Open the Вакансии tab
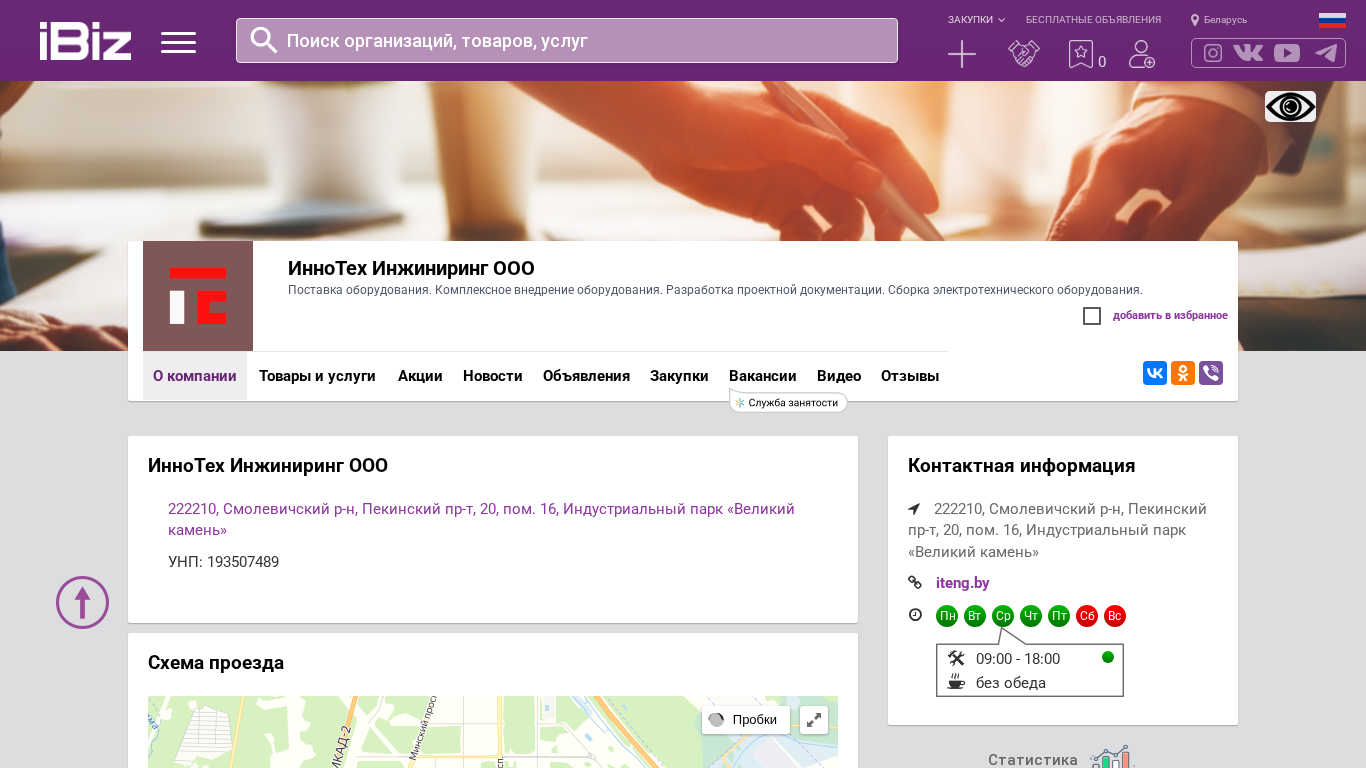Image resolution: width=1366 pixels, height=768 pixels. pyautogui.click(x=762, y=376)
